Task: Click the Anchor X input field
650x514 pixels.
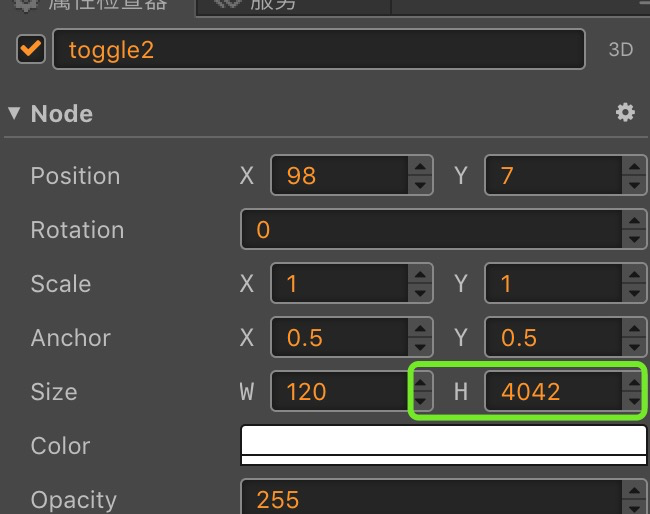Action: [340, 338]
